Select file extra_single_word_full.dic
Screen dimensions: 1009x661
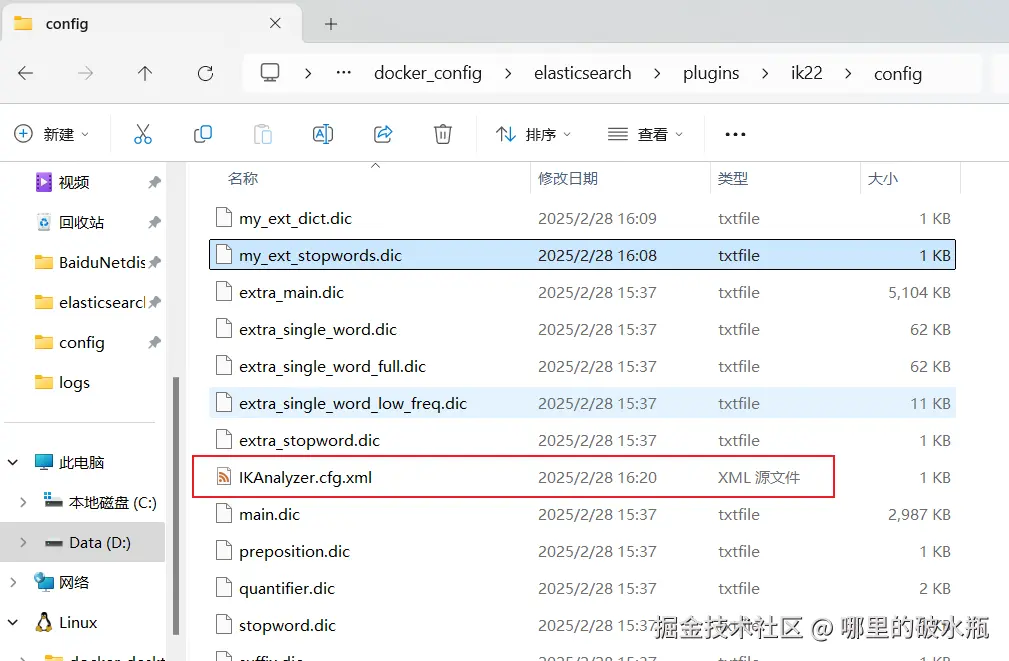coord(582,366)
